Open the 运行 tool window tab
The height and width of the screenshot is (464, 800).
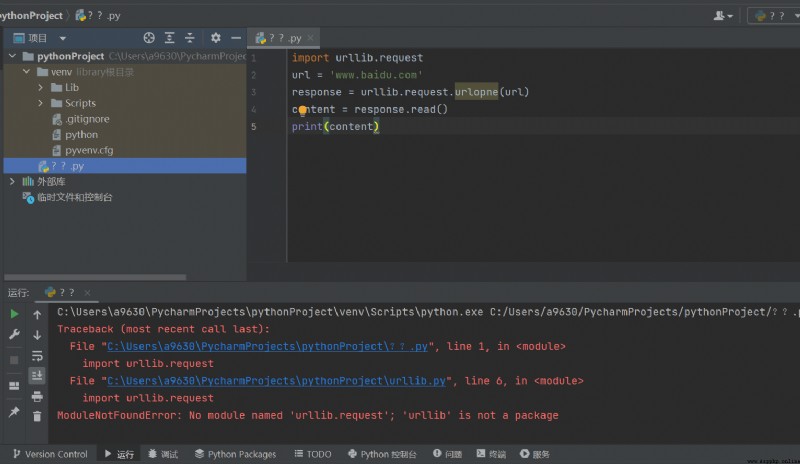tap(119, 454)
